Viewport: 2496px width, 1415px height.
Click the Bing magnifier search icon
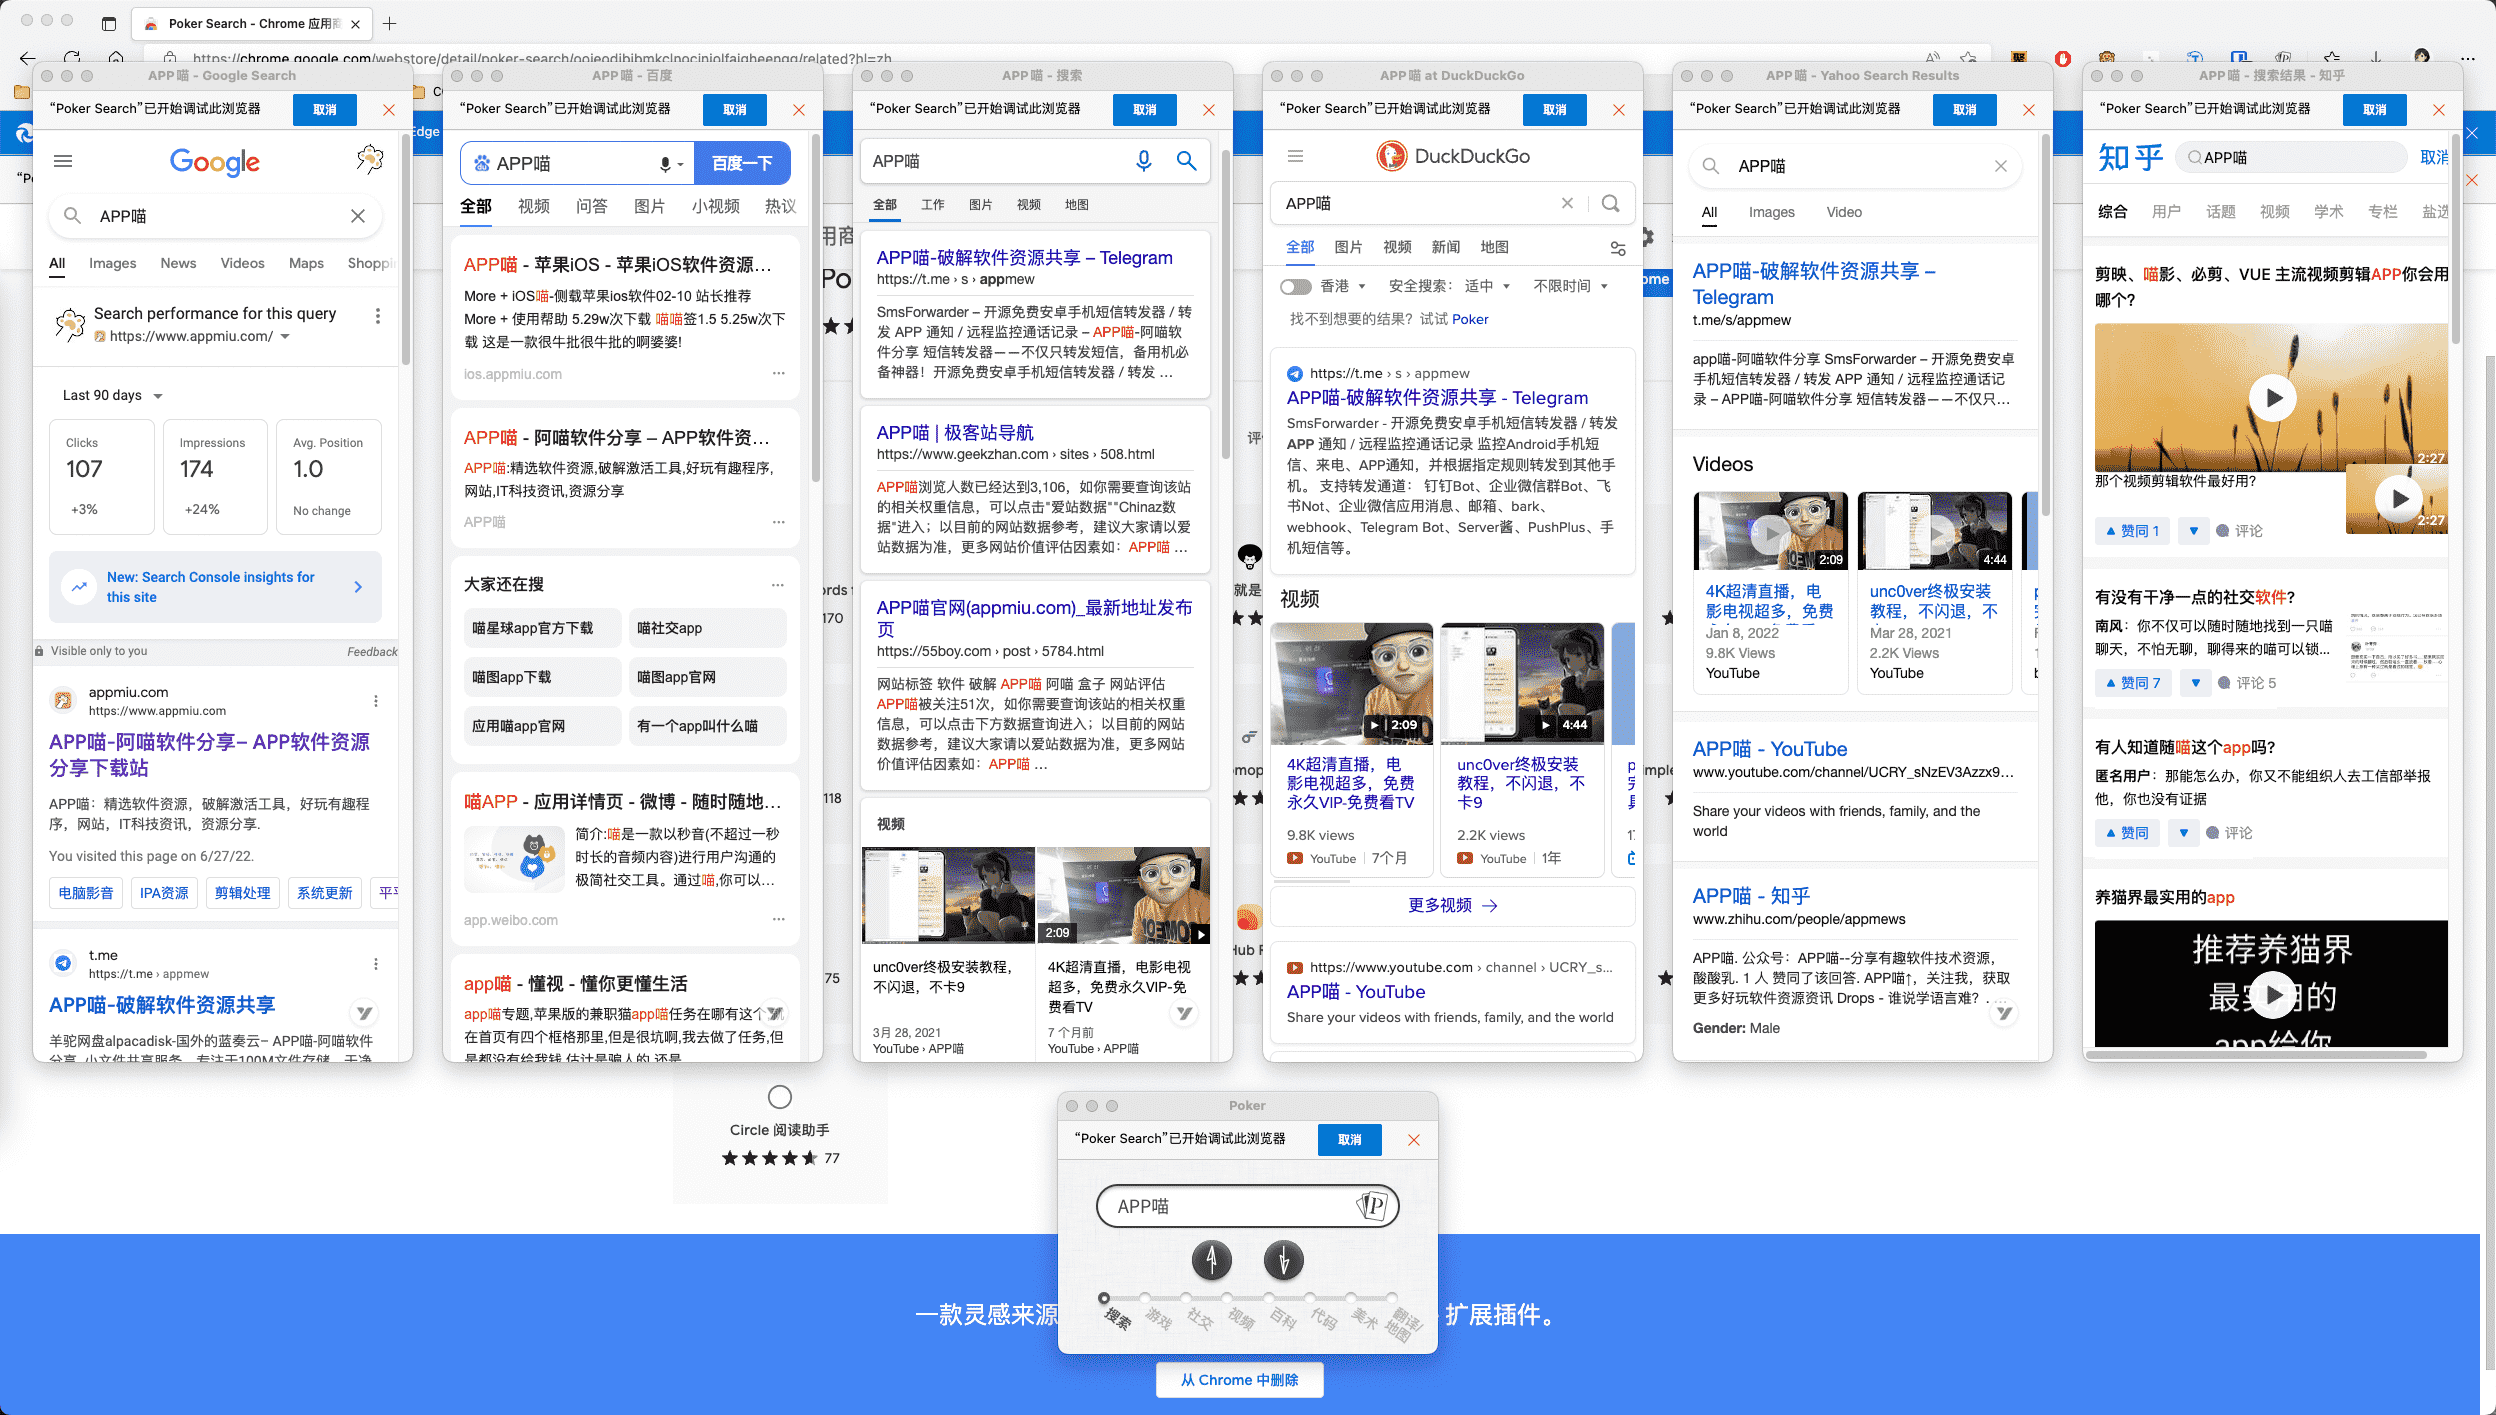point(1186,160)
